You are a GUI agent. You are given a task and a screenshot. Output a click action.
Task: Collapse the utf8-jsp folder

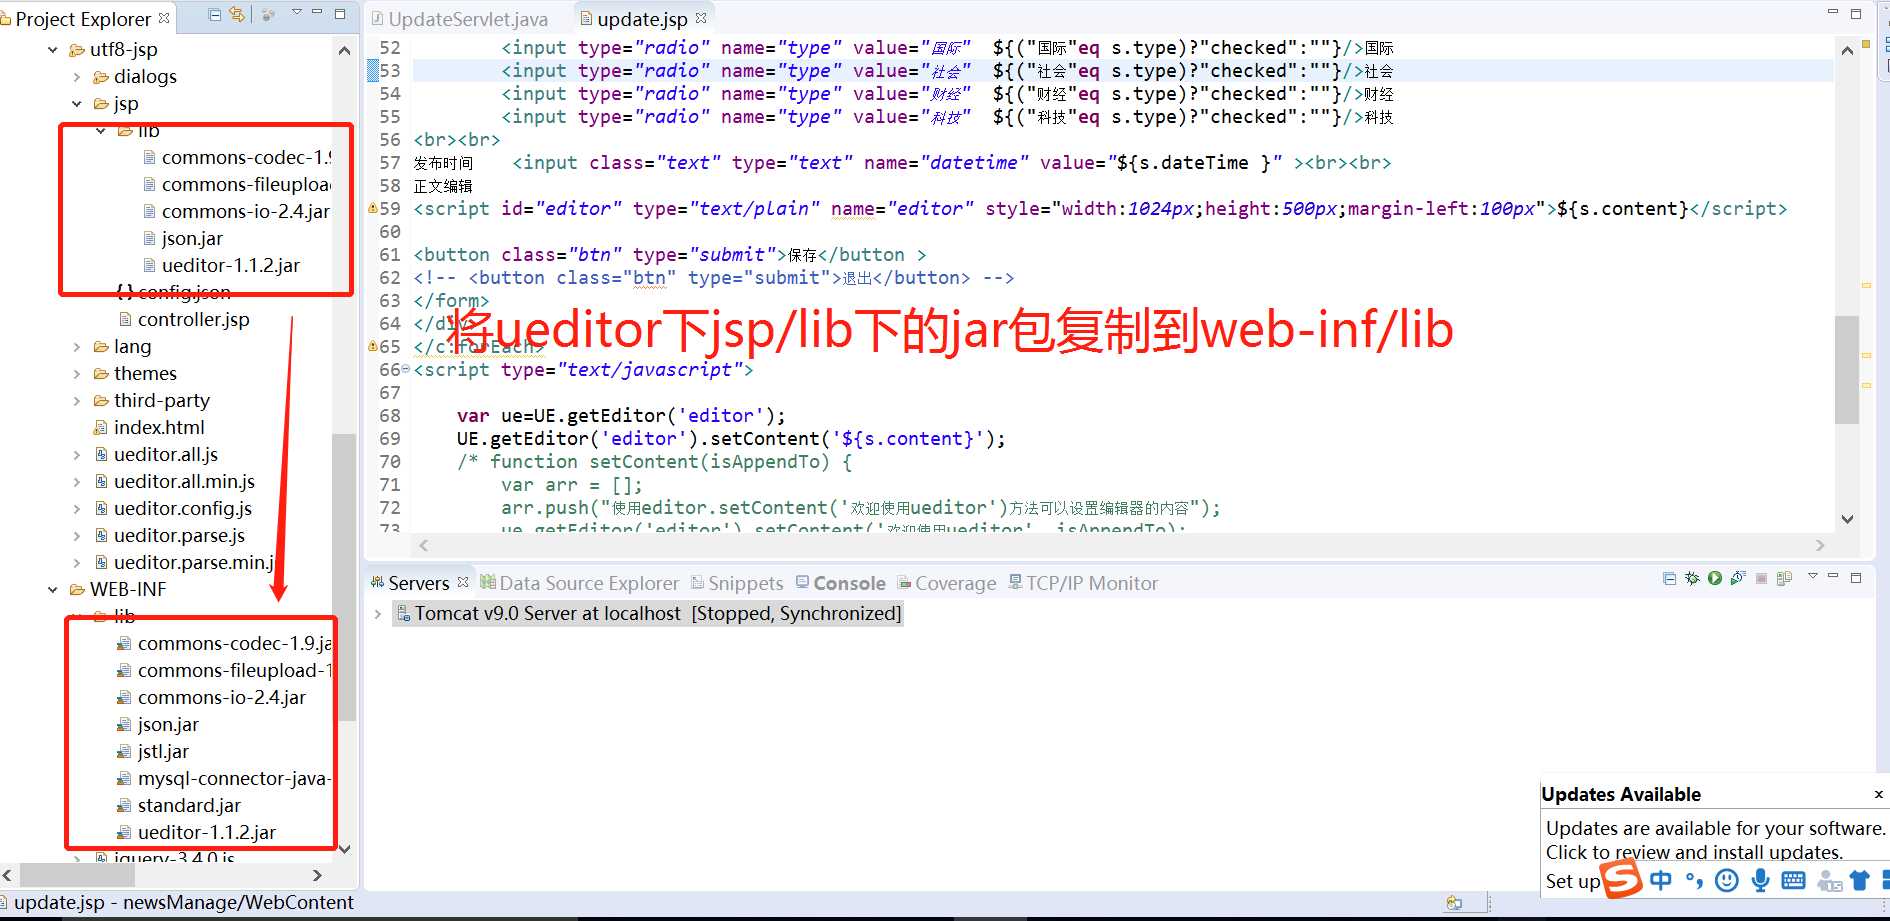pos(53,49)
